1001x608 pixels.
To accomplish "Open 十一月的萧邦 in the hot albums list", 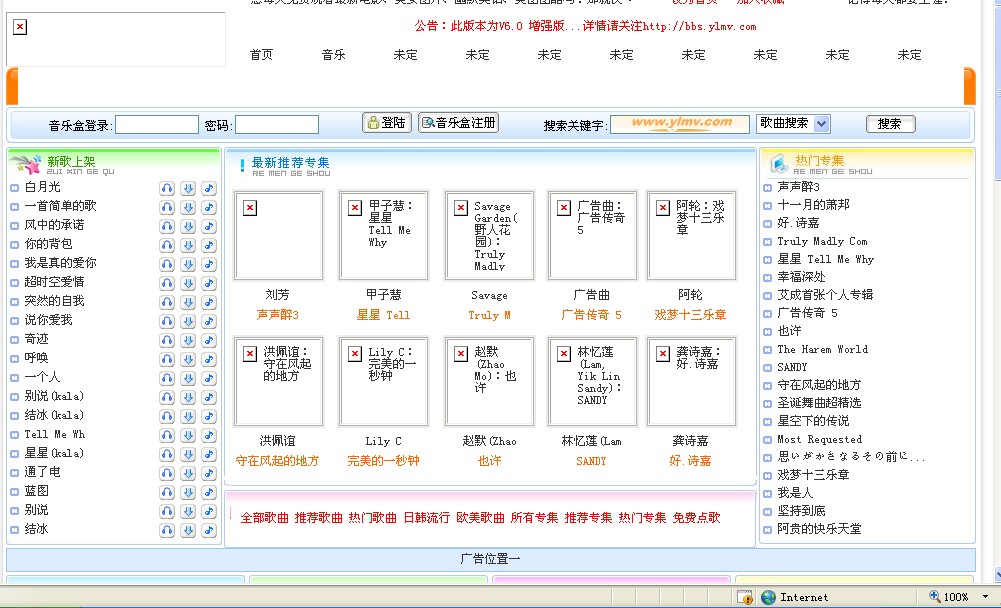I will pos(813,205).
